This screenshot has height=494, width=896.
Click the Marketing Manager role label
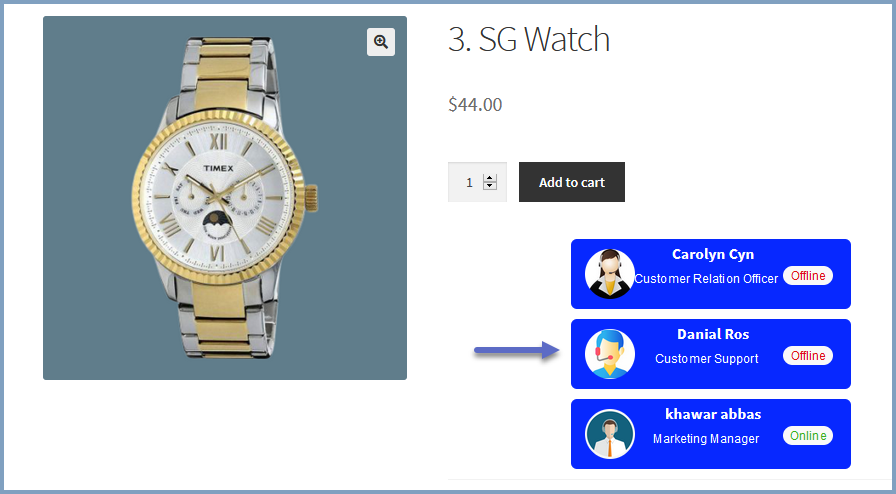[706, 439]
